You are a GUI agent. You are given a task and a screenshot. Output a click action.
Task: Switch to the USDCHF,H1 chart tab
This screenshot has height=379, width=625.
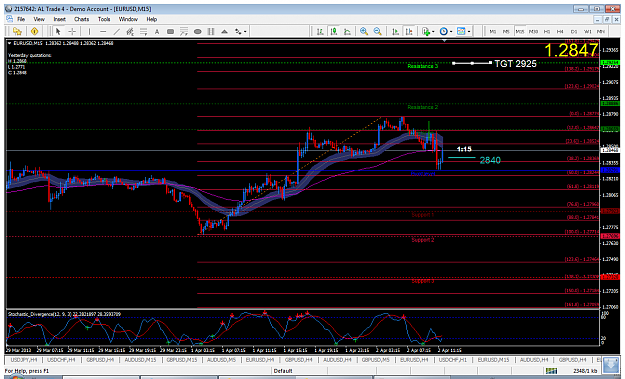point(452,360)
